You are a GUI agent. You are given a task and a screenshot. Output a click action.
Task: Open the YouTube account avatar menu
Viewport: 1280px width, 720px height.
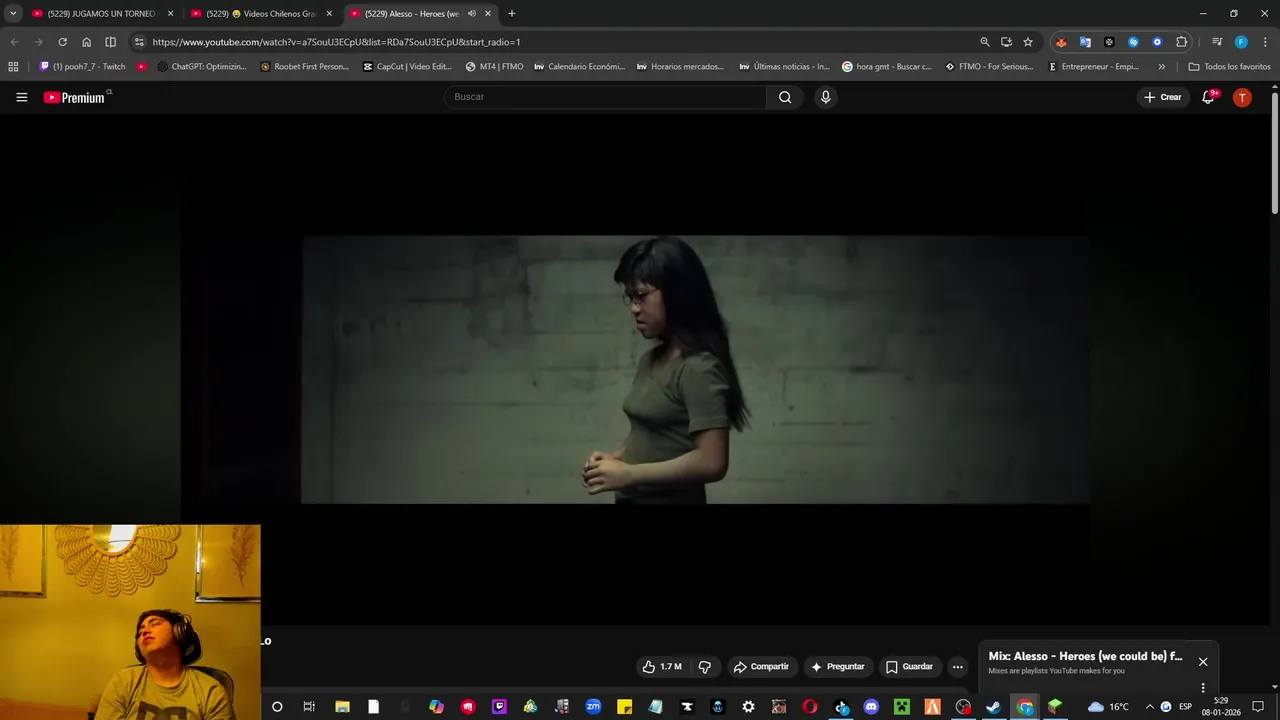click(1242, 97)
